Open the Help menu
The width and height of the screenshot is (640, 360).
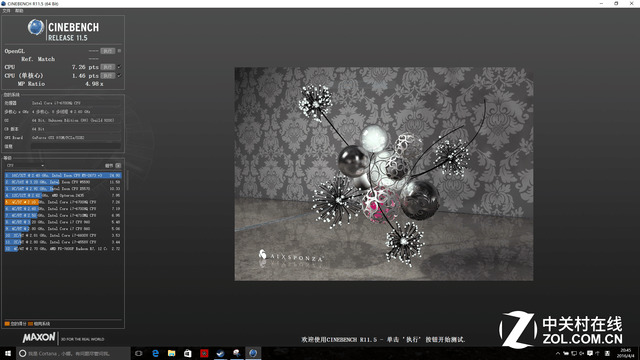pos(19,11)
